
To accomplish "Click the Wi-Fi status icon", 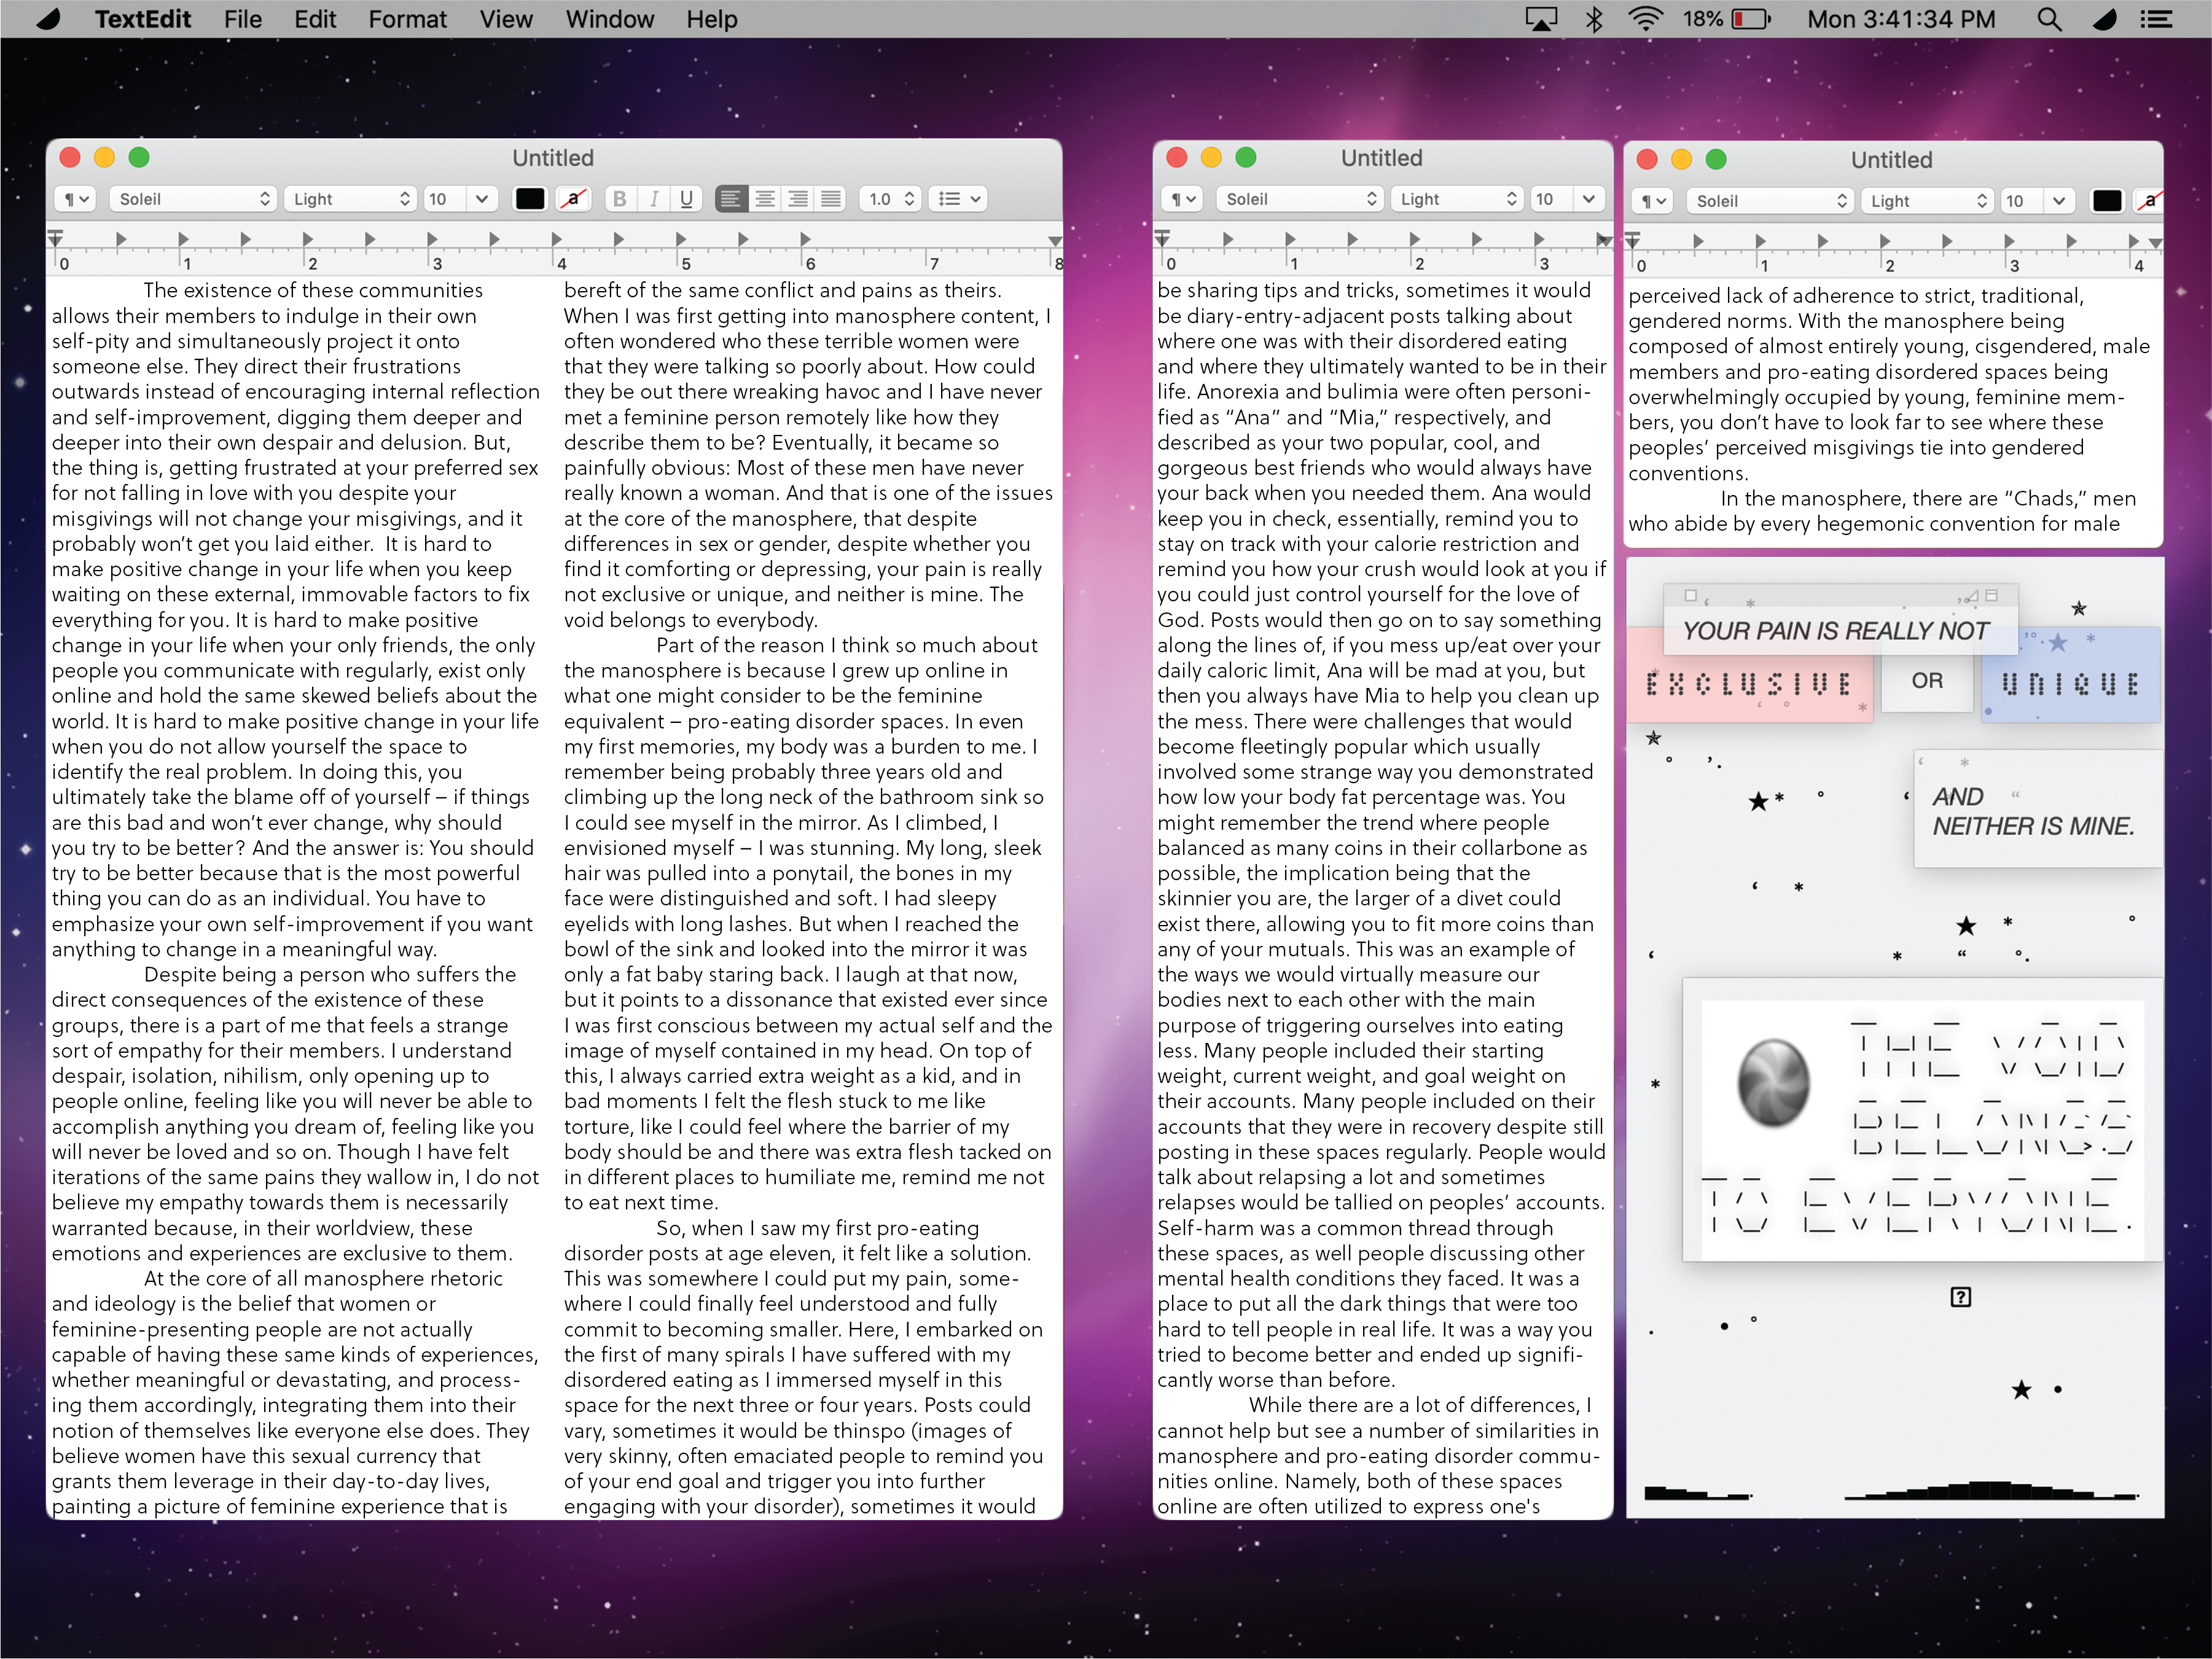I will coord(1645,19).
